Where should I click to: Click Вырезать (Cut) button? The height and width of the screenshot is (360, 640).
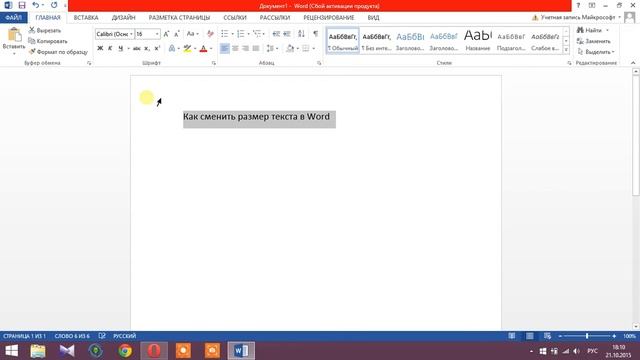[x=45, y=30]
